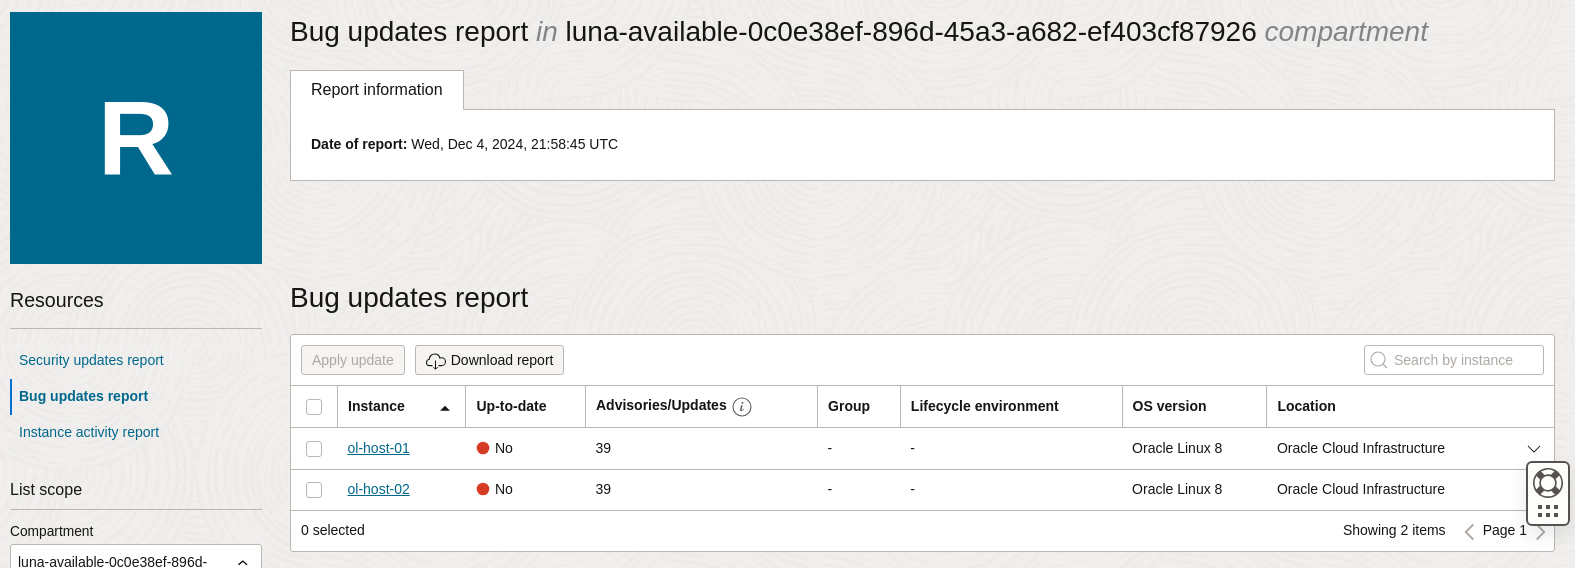Click the Showing 2 items text
This screenshot has height=568, width=1575.
click(1394, 530)
